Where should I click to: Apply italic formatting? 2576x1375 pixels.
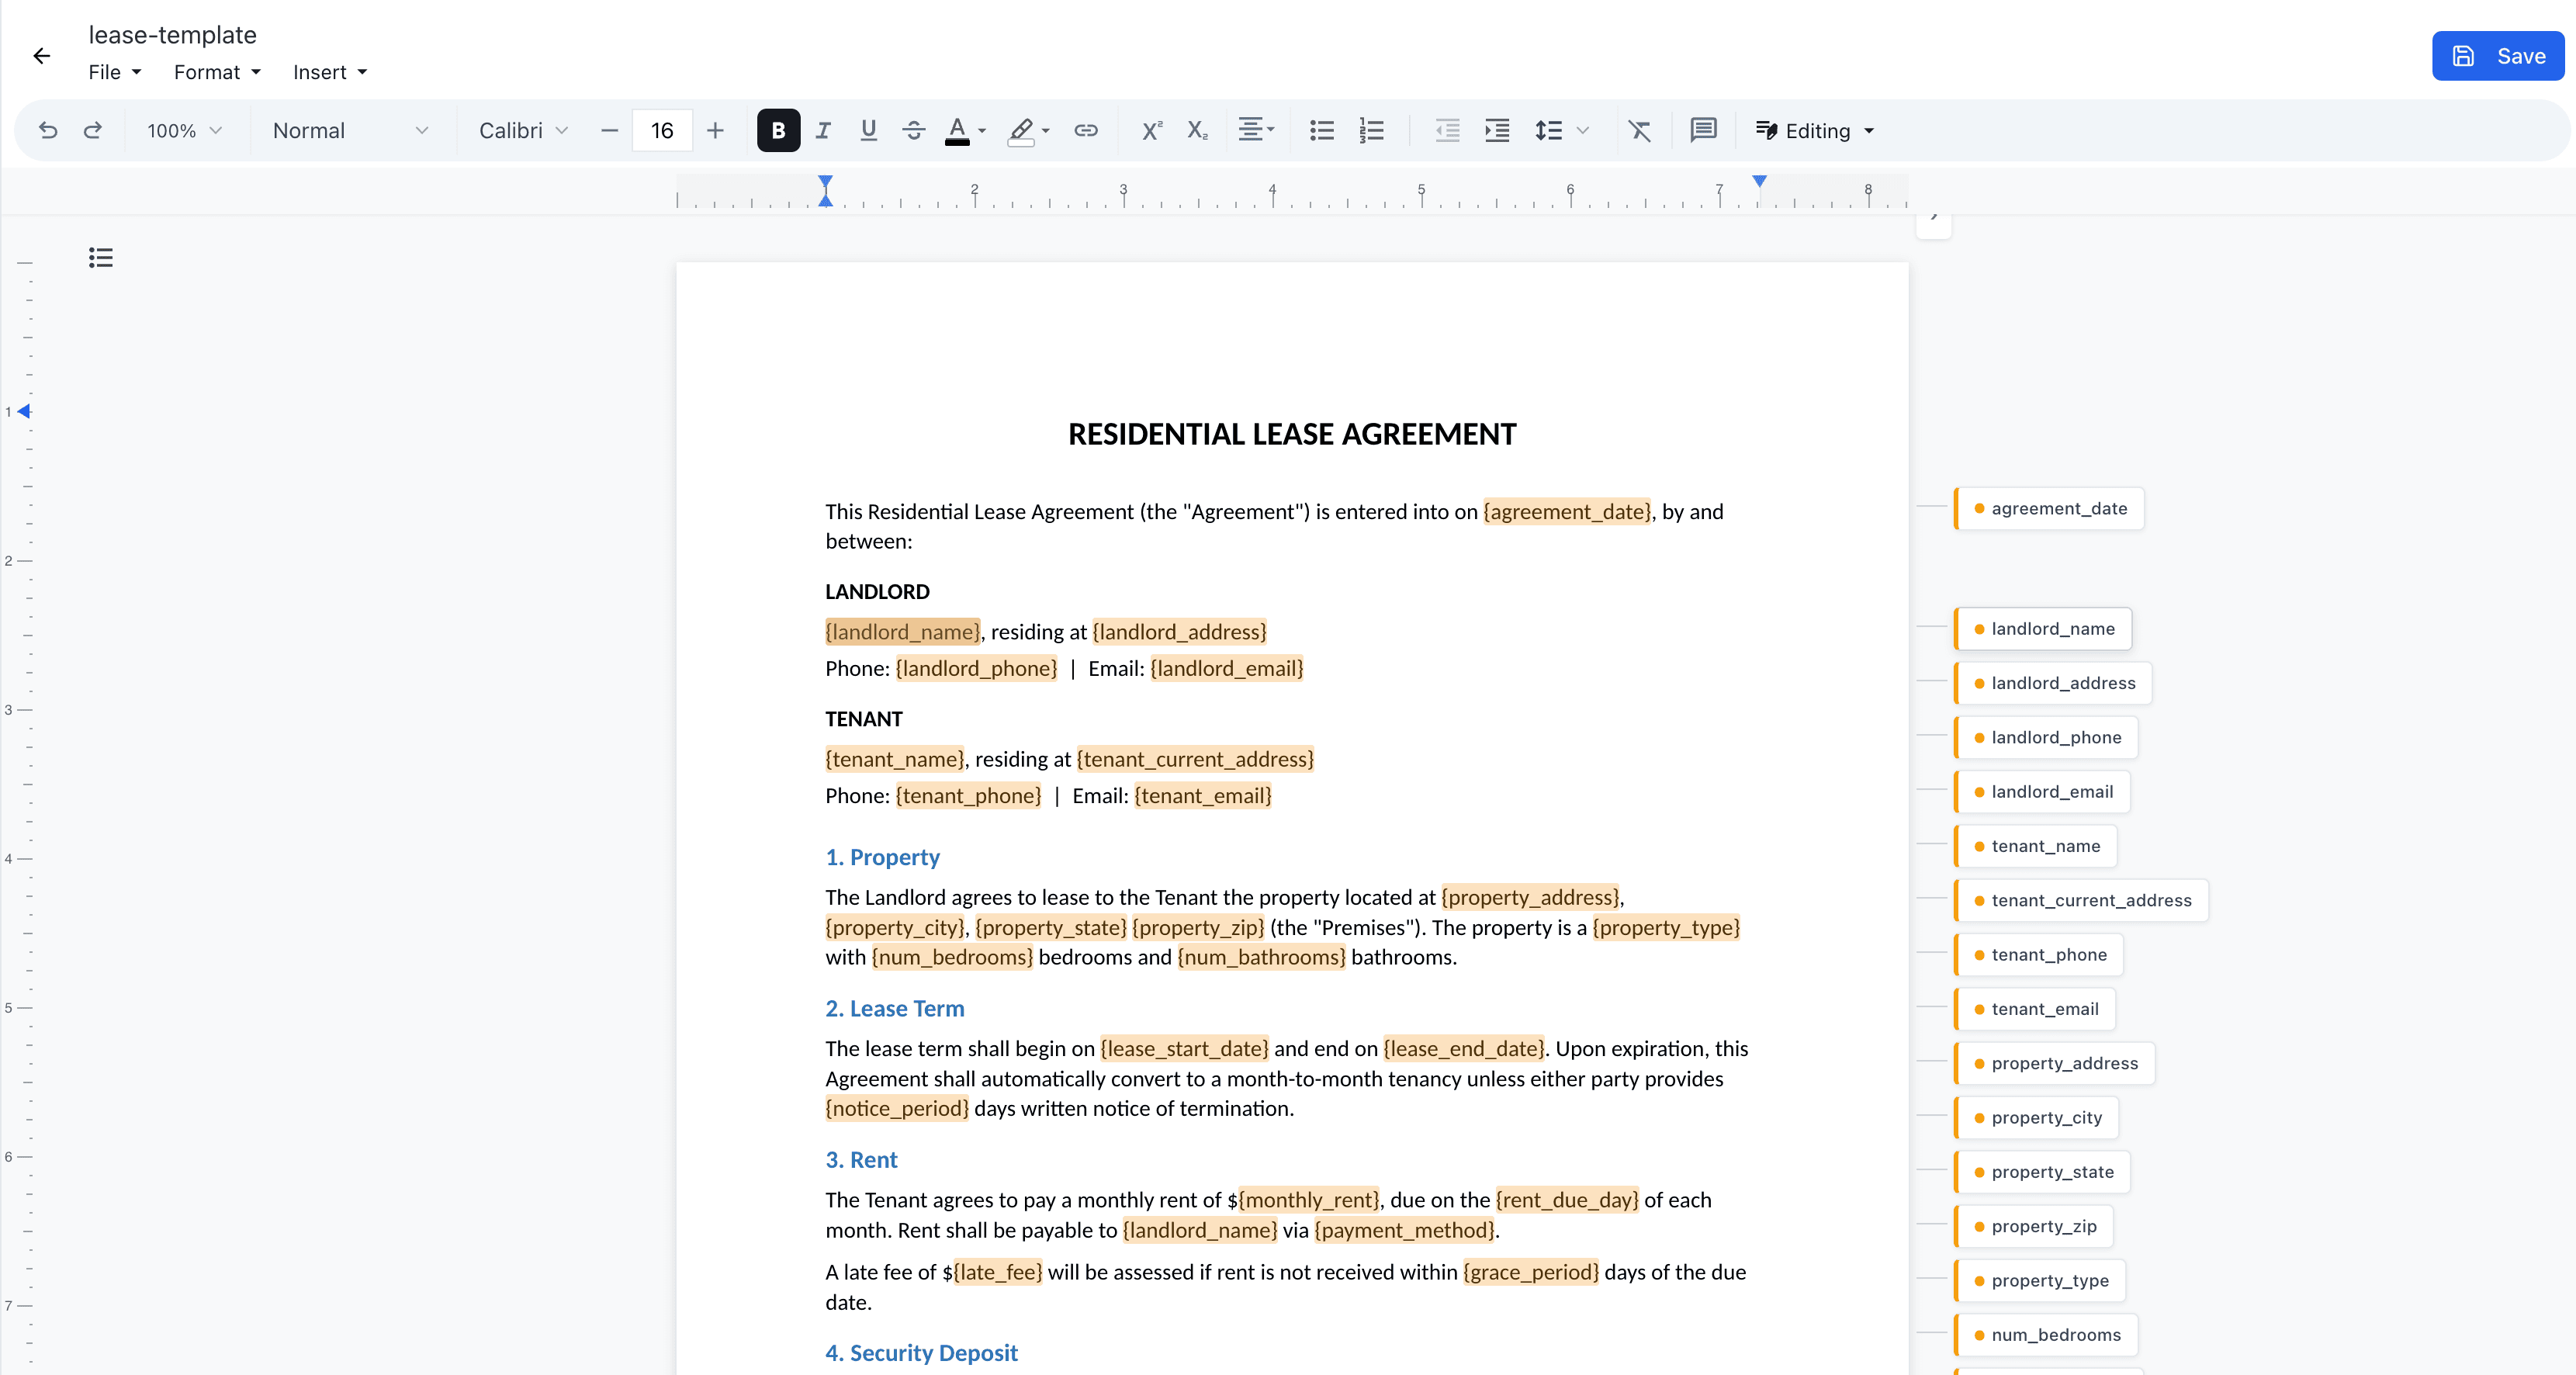click(823, 130)
